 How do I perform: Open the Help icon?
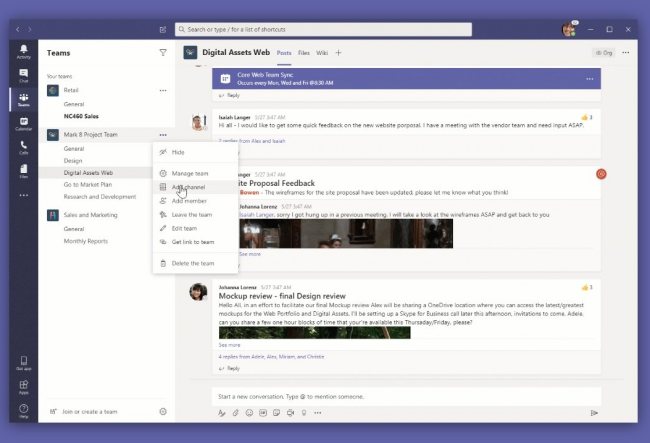(x=24, y=411)
